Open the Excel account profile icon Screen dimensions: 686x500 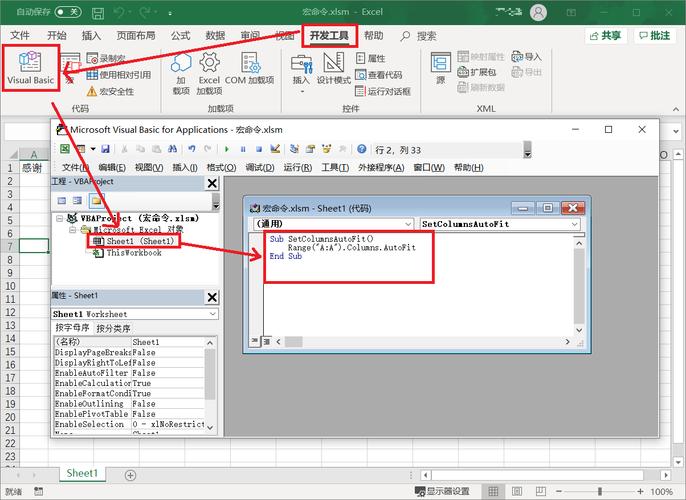click(x=539, y=12)
